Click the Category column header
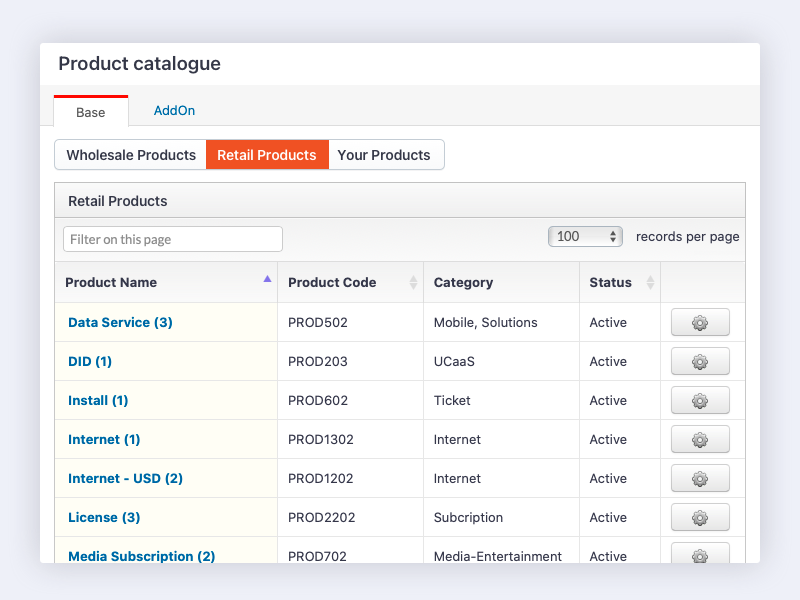The width and height of the screenshot is (800, 600). (502, 282)
